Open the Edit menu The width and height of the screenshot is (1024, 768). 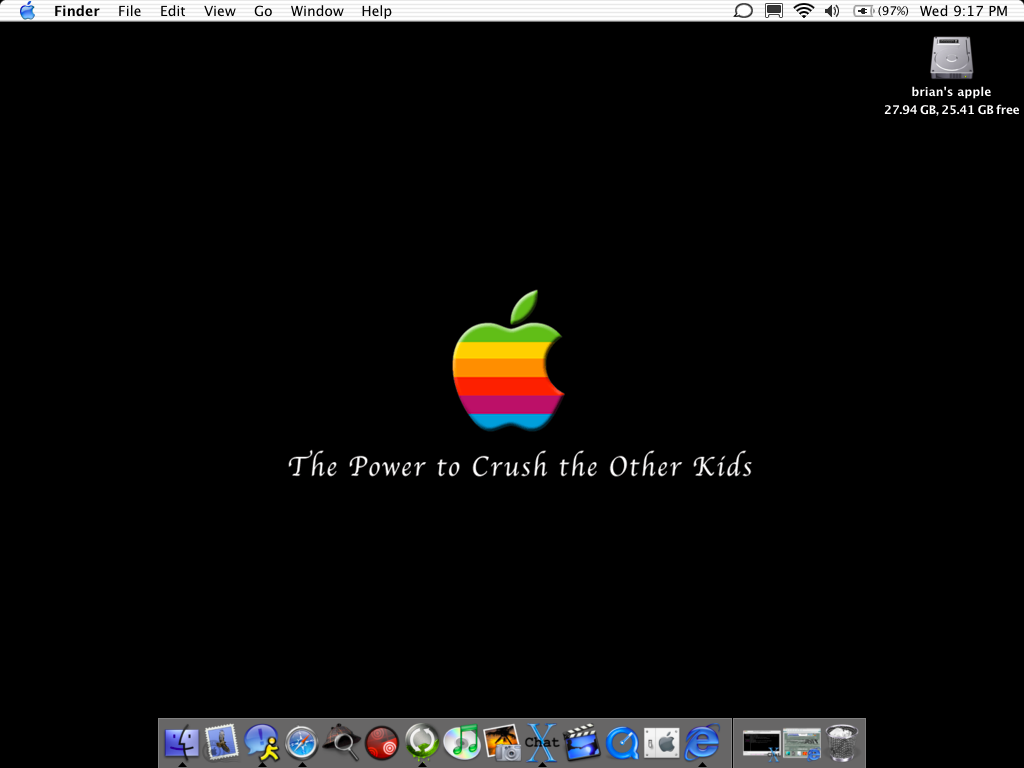click(x=172, y=11)
